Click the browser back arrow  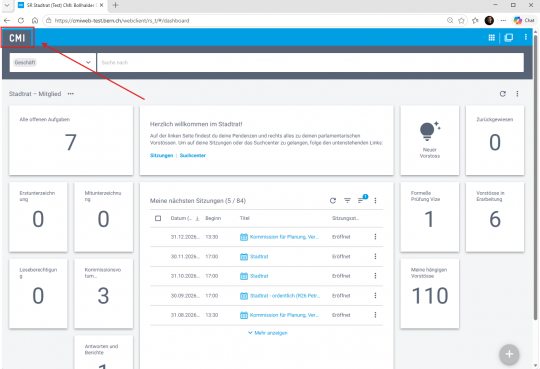[7, 21]
